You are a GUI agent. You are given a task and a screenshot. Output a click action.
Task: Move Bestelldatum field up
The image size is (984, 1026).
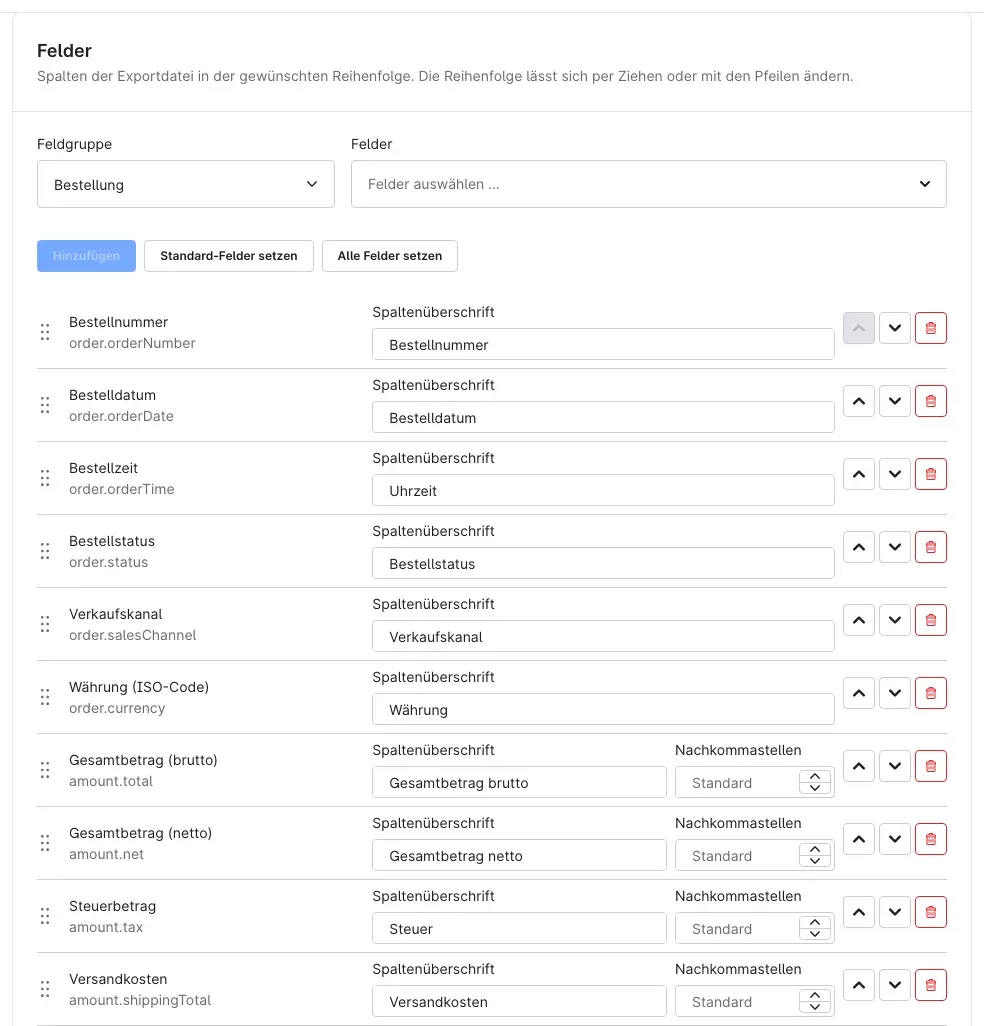pyautogui.click(x=858, y=401)
